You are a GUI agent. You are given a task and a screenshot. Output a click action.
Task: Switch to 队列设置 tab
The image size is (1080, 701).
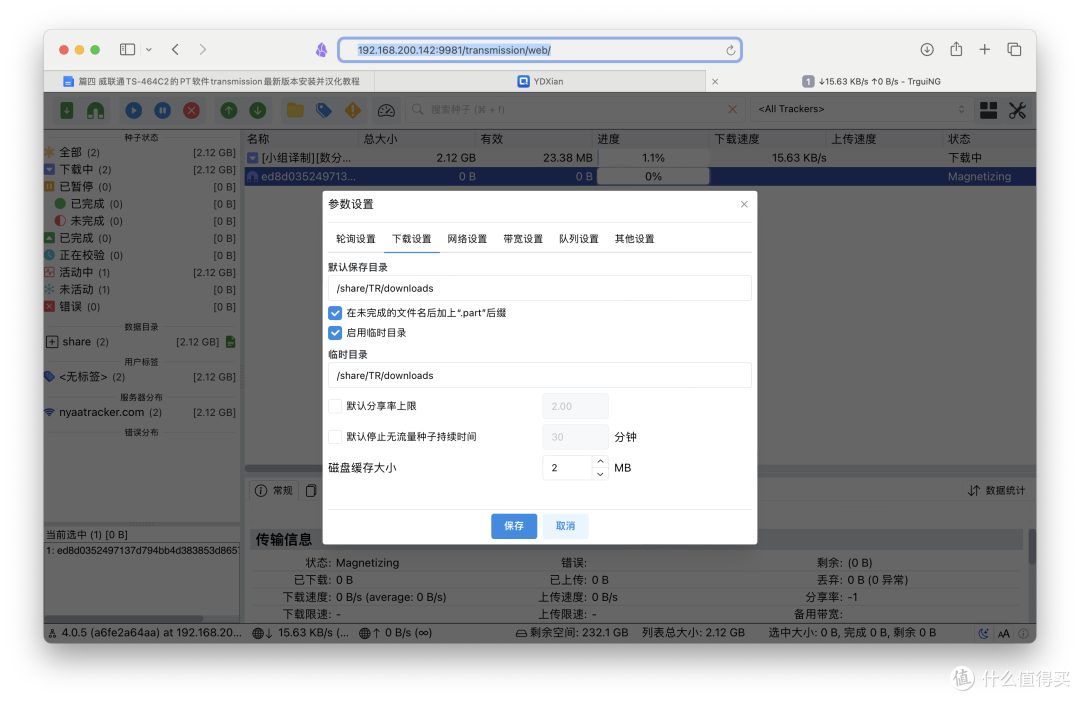click(579, 239)
